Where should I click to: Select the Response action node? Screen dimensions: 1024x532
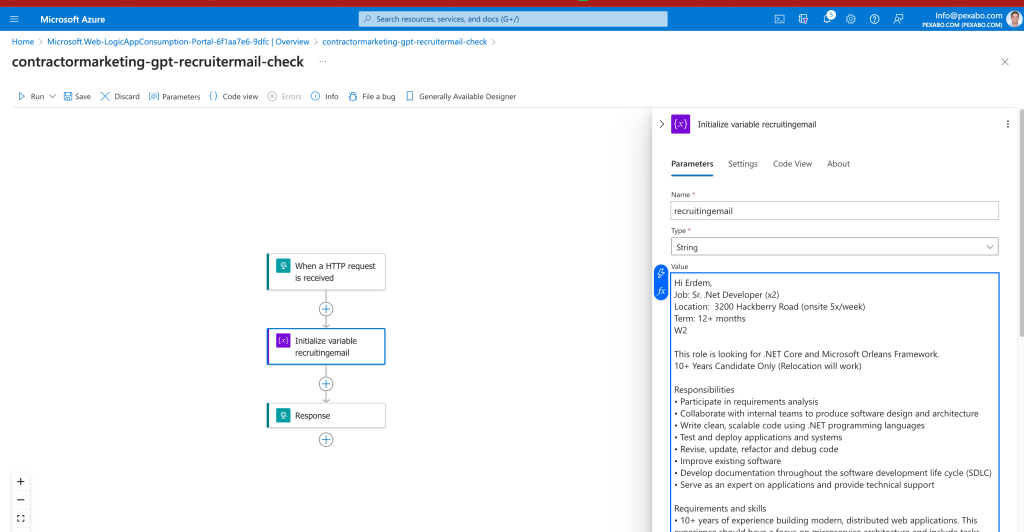(x=326, y=415)
